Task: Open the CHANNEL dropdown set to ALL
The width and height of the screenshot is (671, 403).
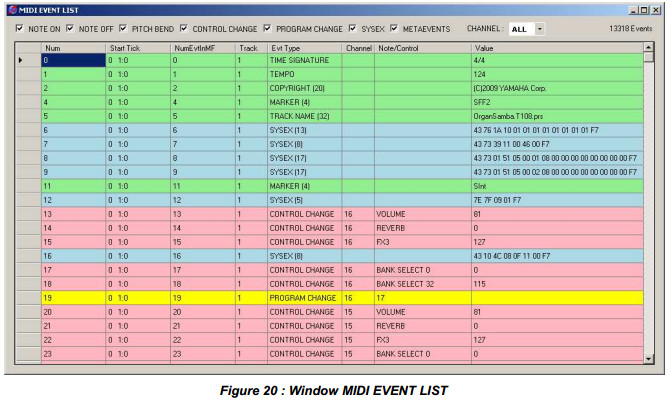Action: [x=540, y=30]
